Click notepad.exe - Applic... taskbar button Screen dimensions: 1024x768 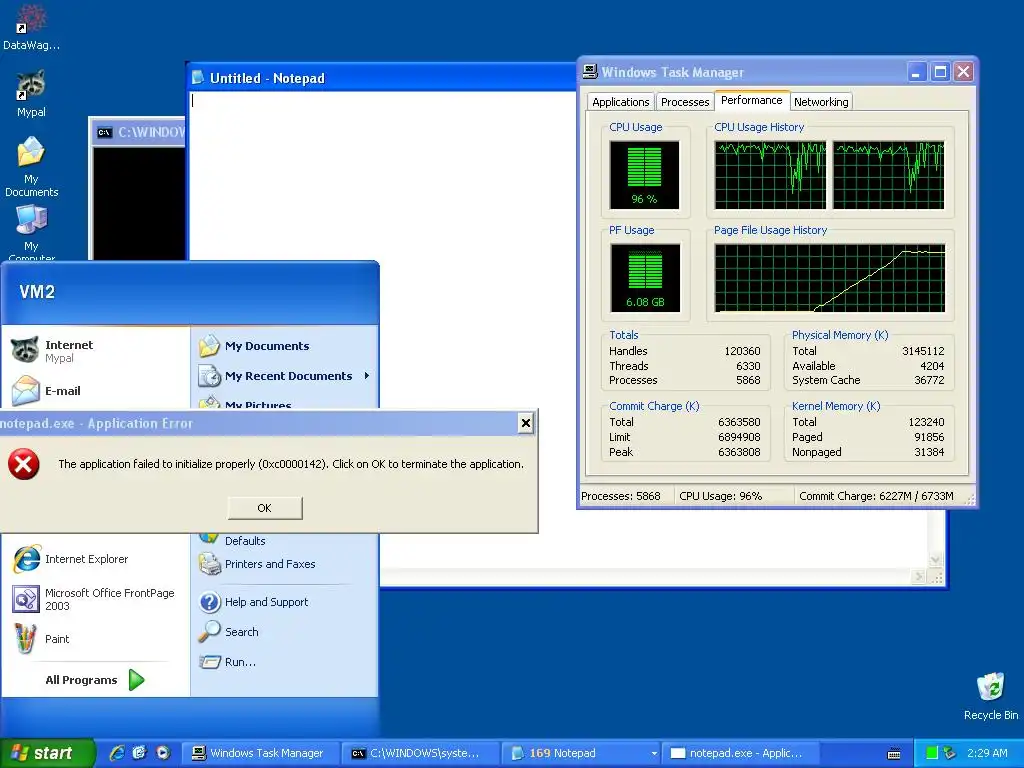coord(741,753)
